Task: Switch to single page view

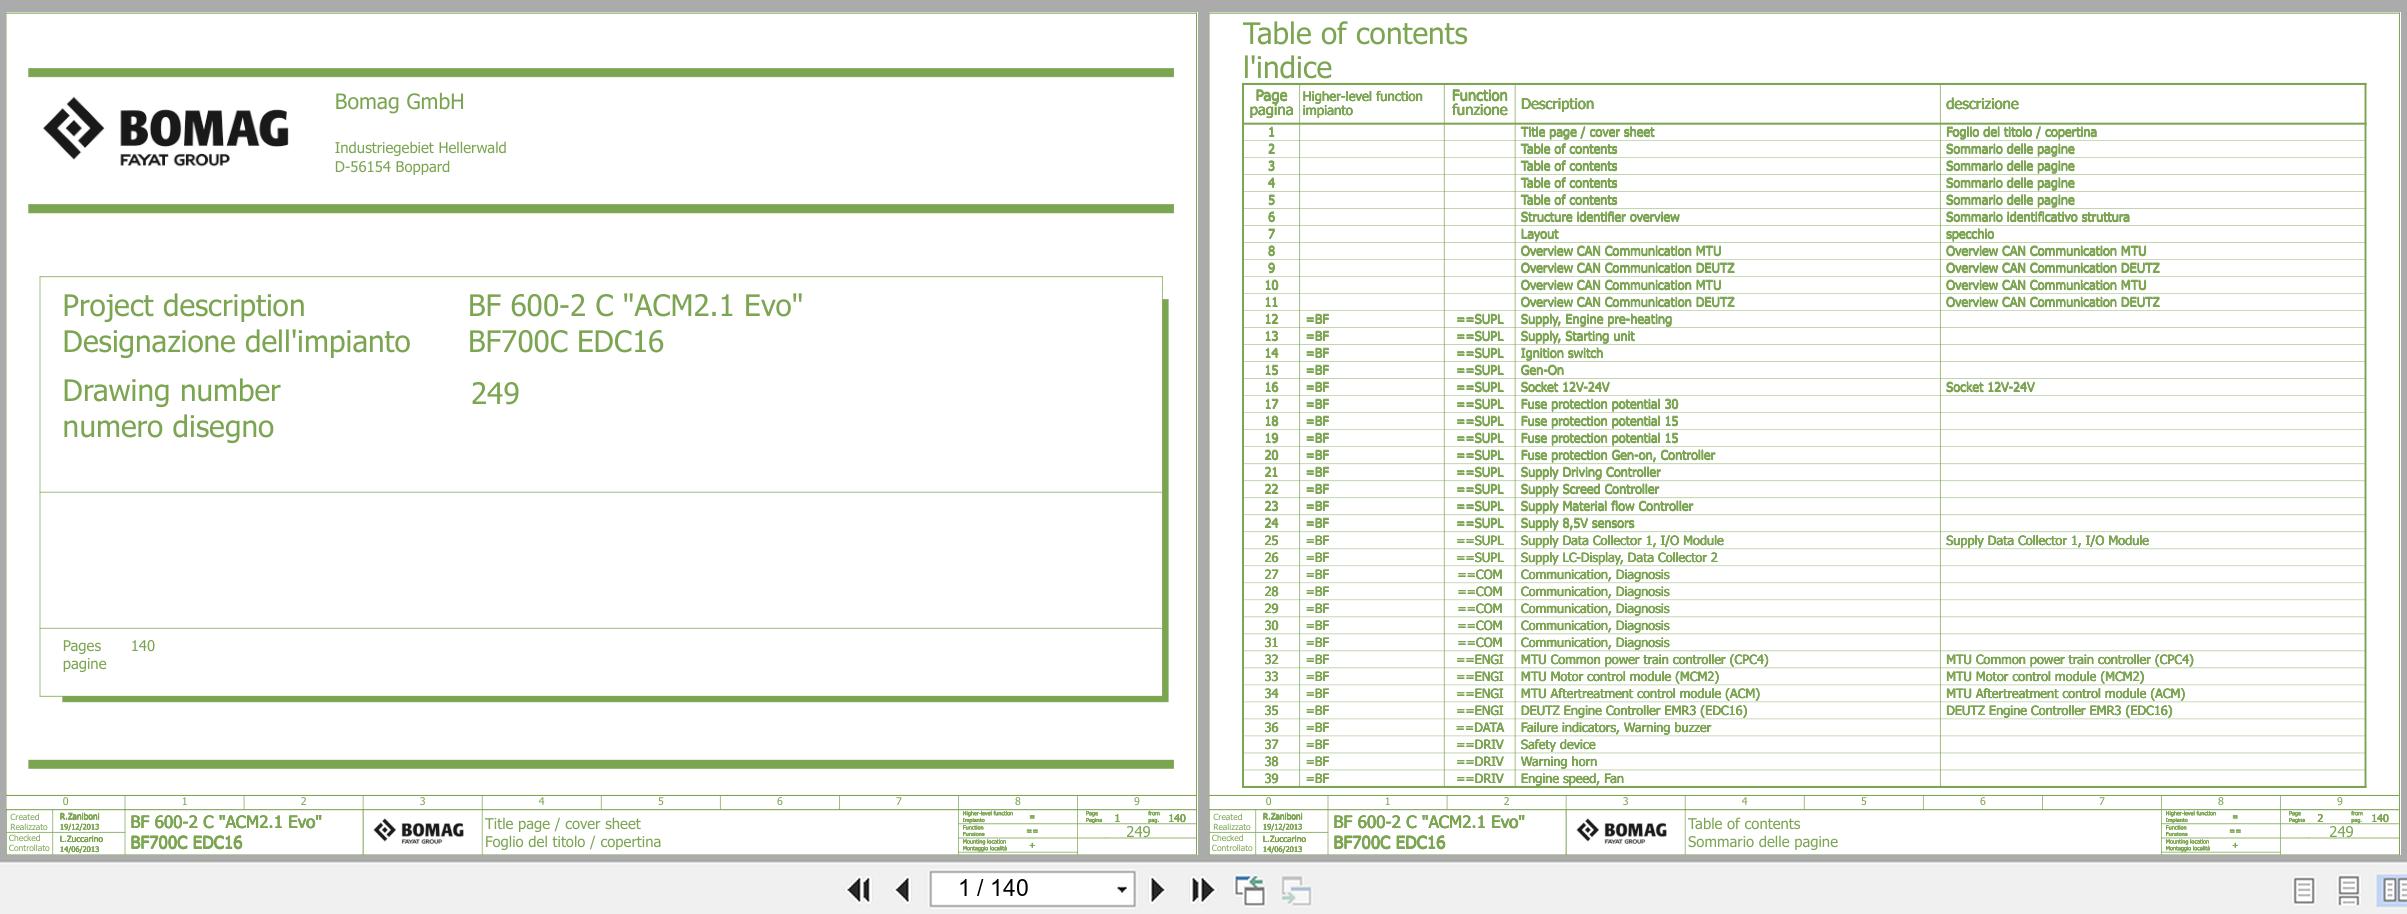Action: pyautogui.click(x=2303, y=889)
